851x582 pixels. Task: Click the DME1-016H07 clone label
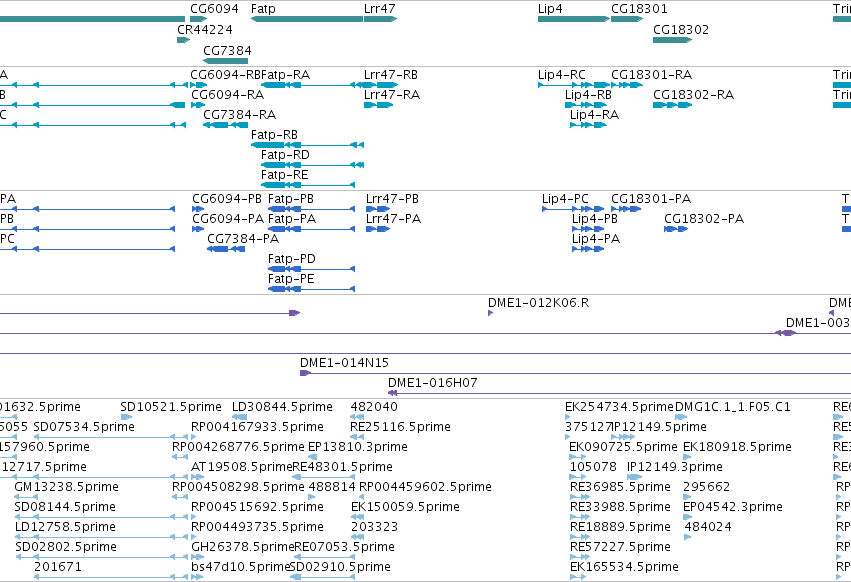pyautogui.click(x=433, y=383)
